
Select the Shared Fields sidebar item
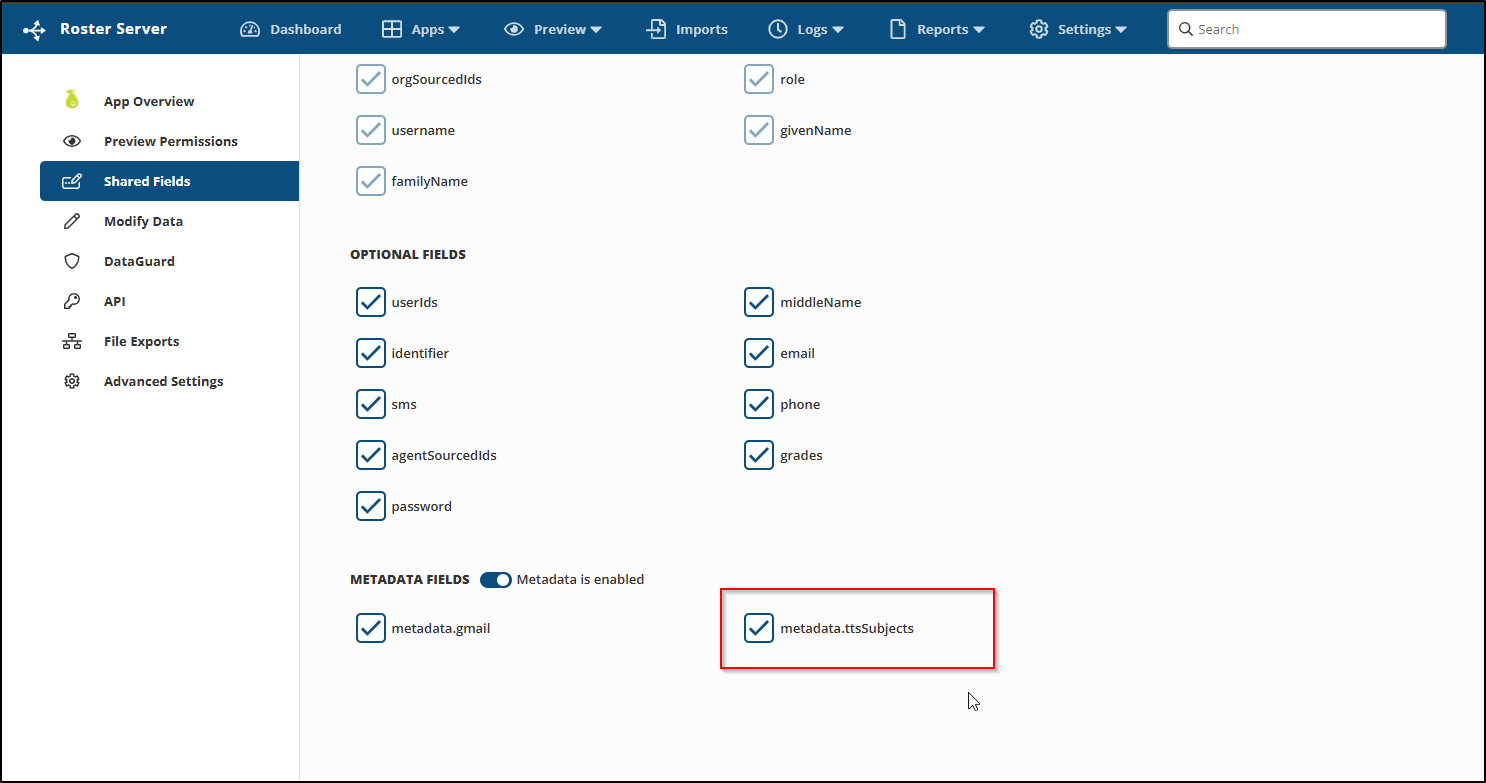[169, 181]
